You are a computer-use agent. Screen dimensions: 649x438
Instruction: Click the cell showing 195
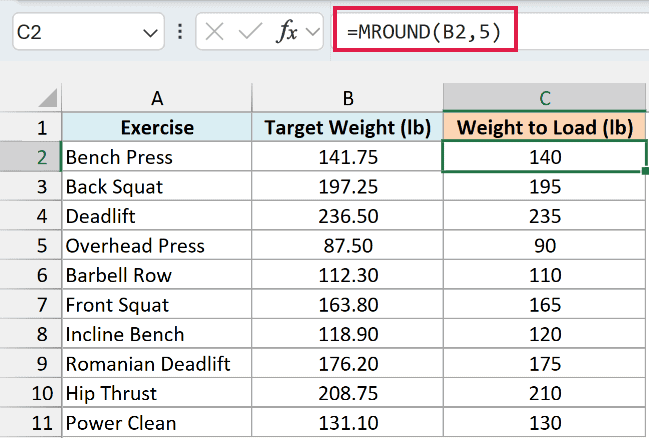[x=545, y=187]
